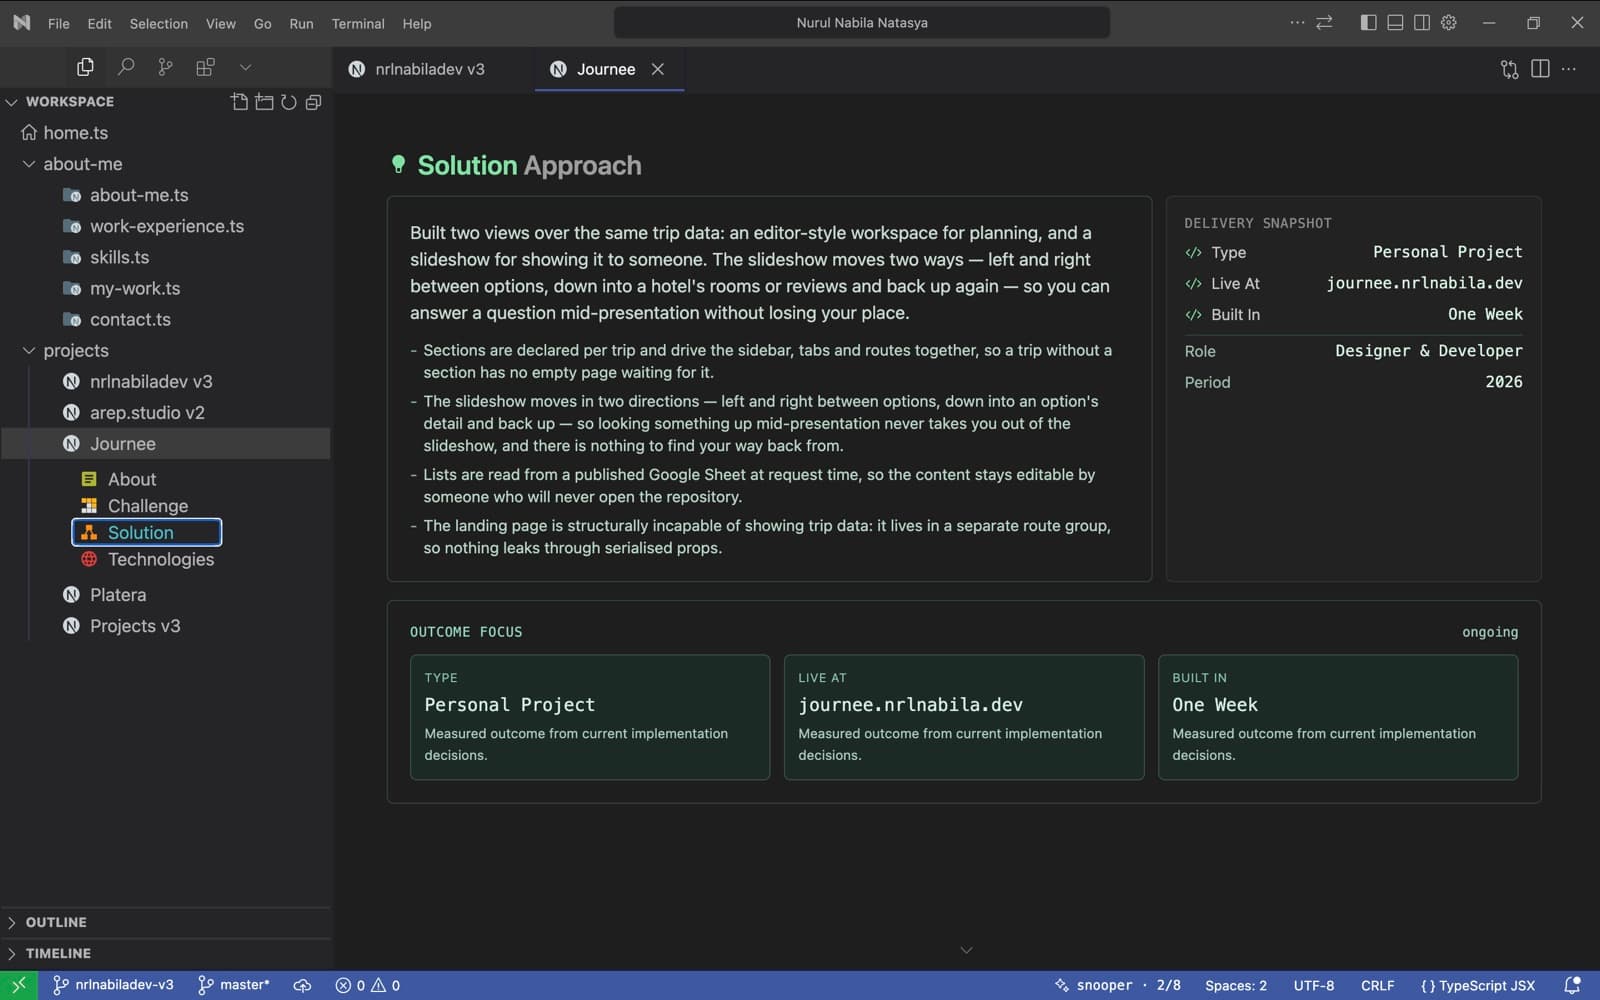Refresh the workspace explorer

289,102
